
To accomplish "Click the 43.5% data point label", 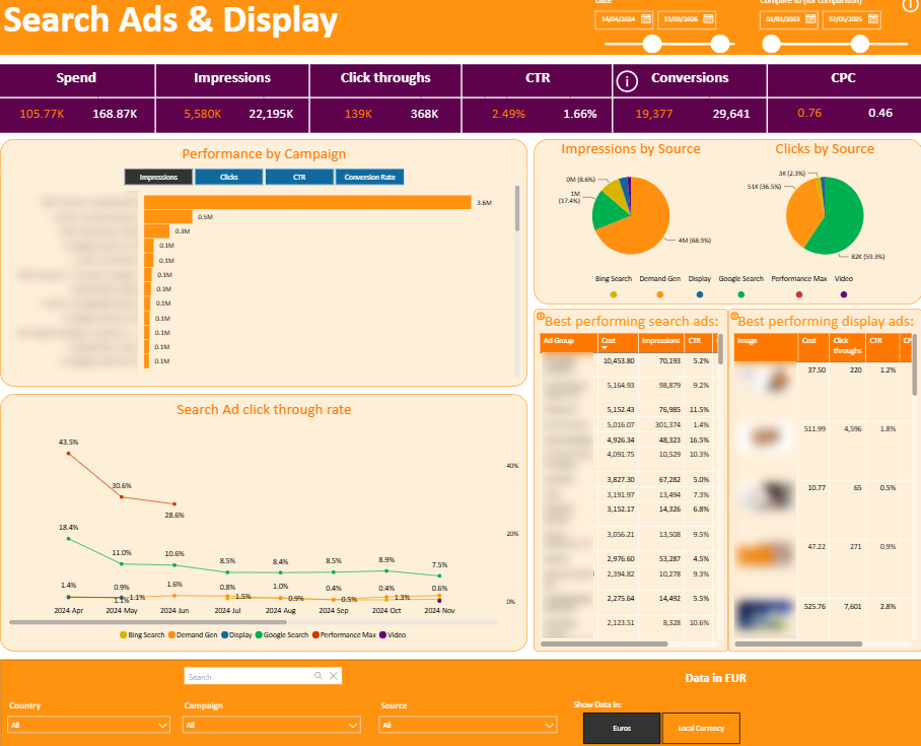I will (68, 442).
